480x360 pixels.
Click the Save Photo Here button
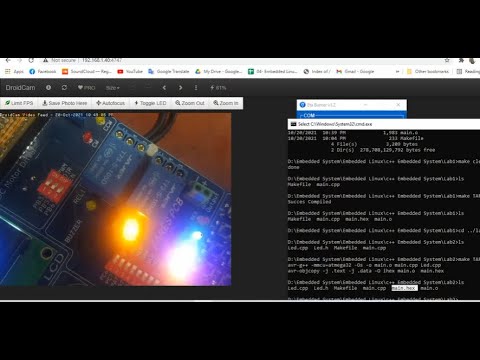click(x=65, y=103)
